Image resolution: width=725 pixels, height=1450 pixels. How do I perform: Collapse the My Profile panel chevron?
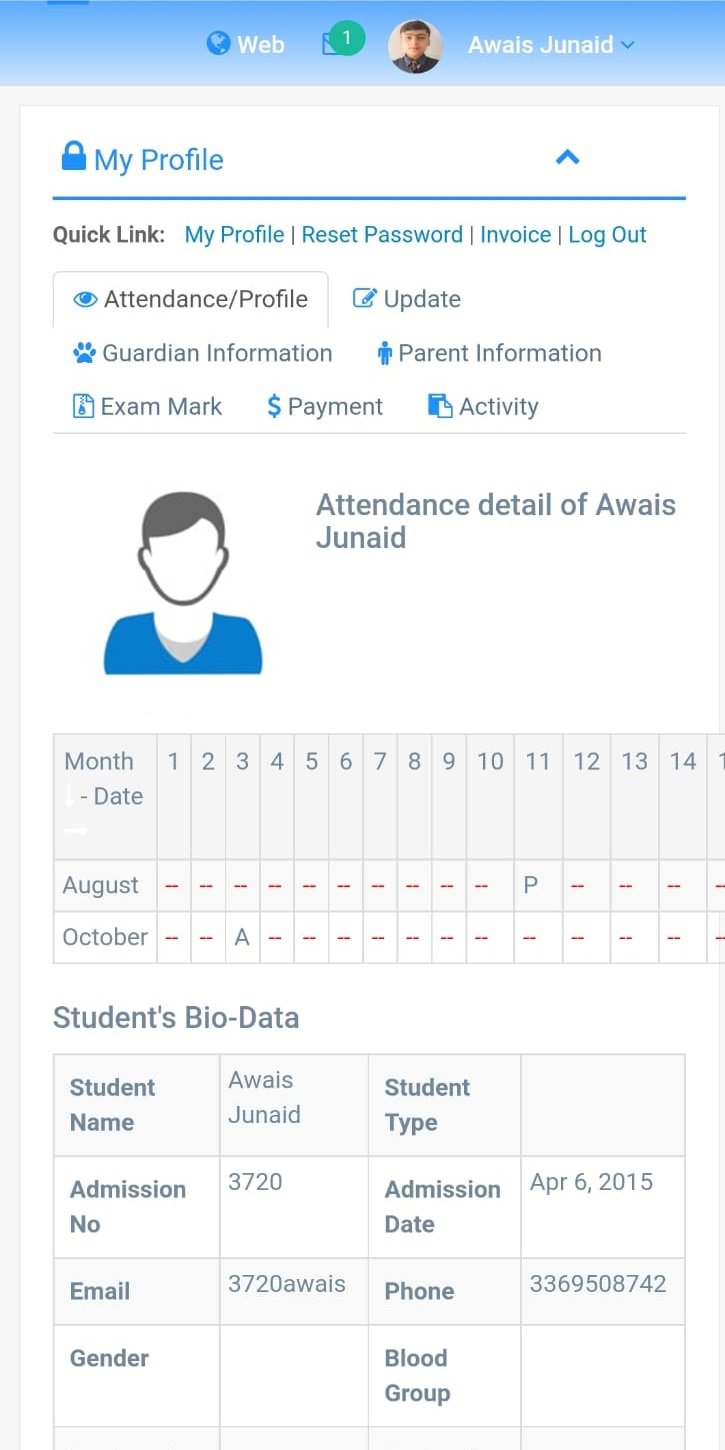click(567, 157)
